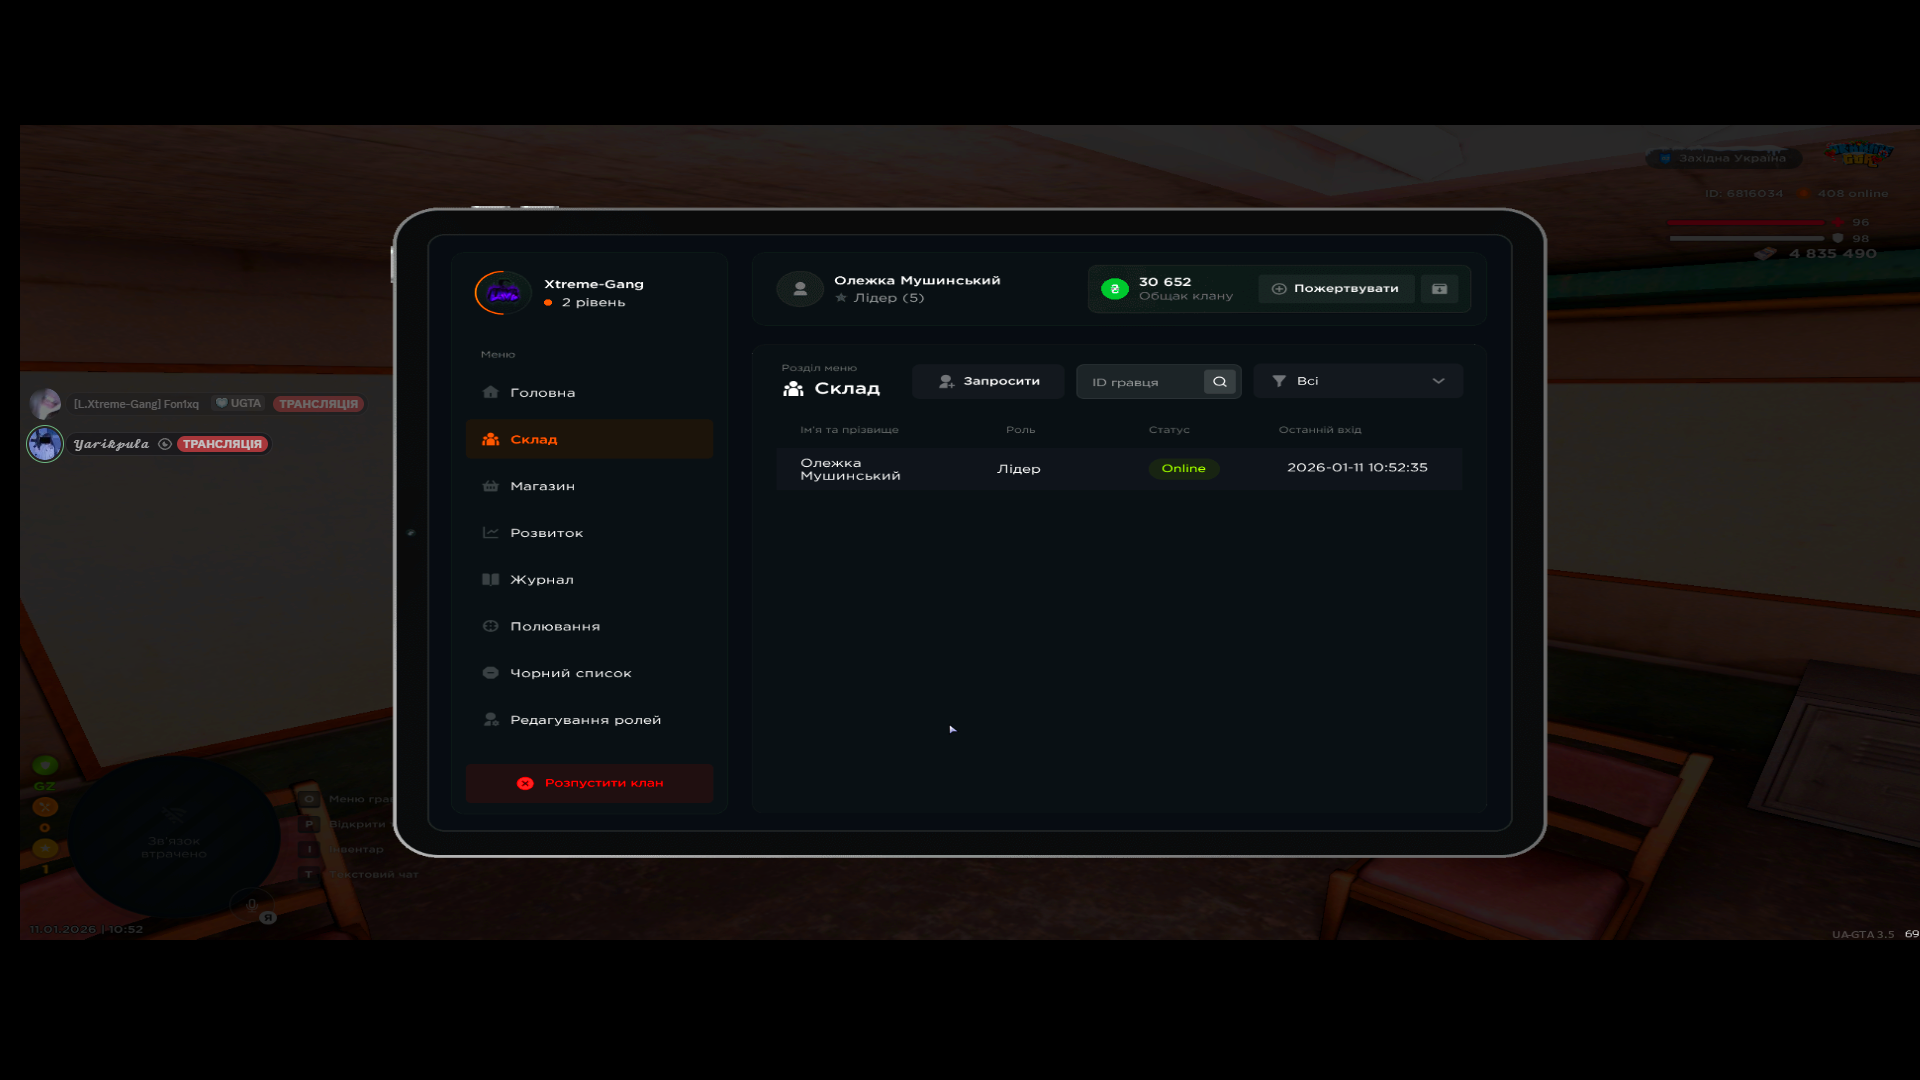Click the Пожертвувати donate button
The width and height of the screenshot is (1920, 1080).
[x=1335, y=289]
